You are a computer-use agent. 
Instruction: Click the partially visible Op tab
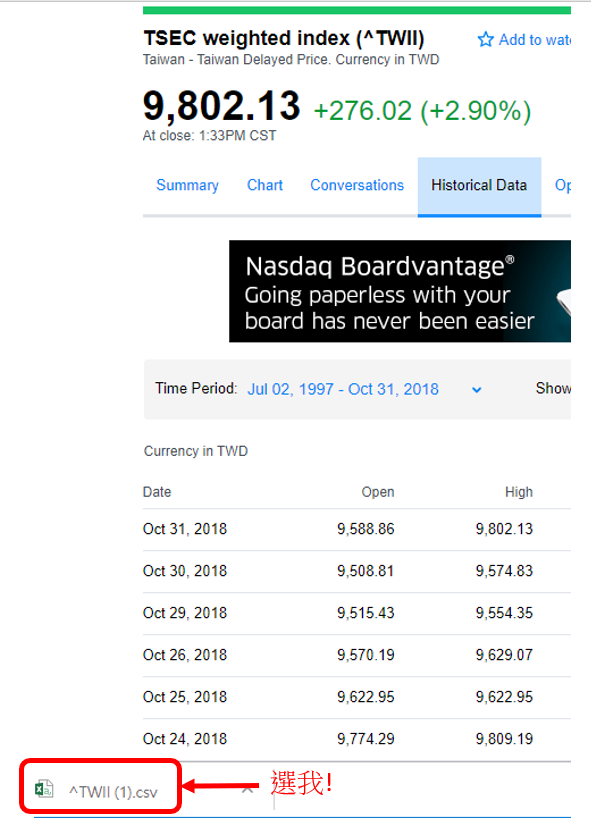(x=563, y=185)
